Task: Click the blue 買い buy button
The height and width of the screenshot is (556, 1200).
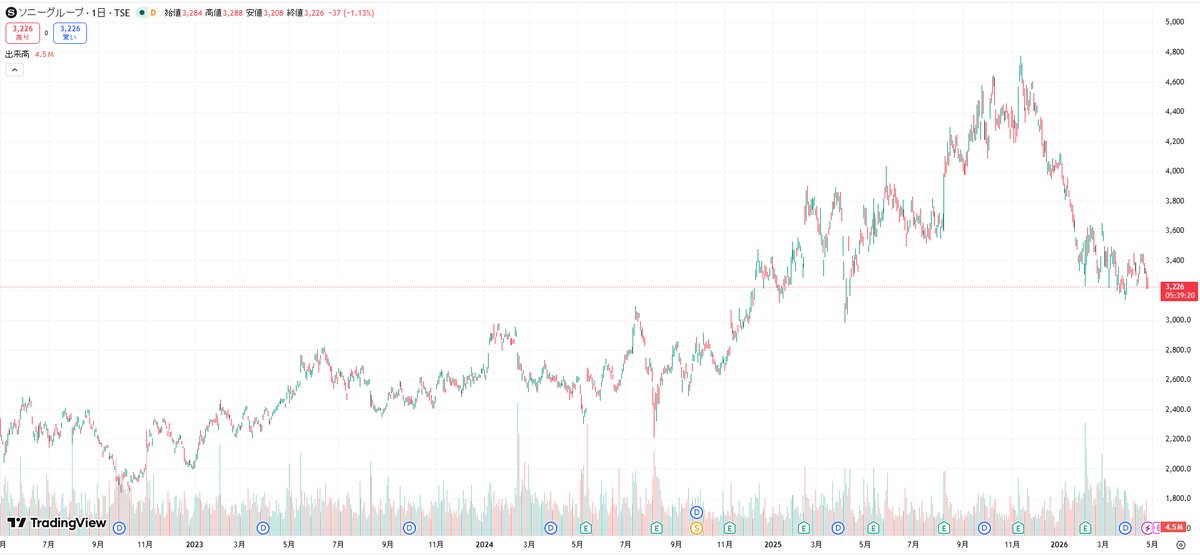Action: (x=70, y=33)
